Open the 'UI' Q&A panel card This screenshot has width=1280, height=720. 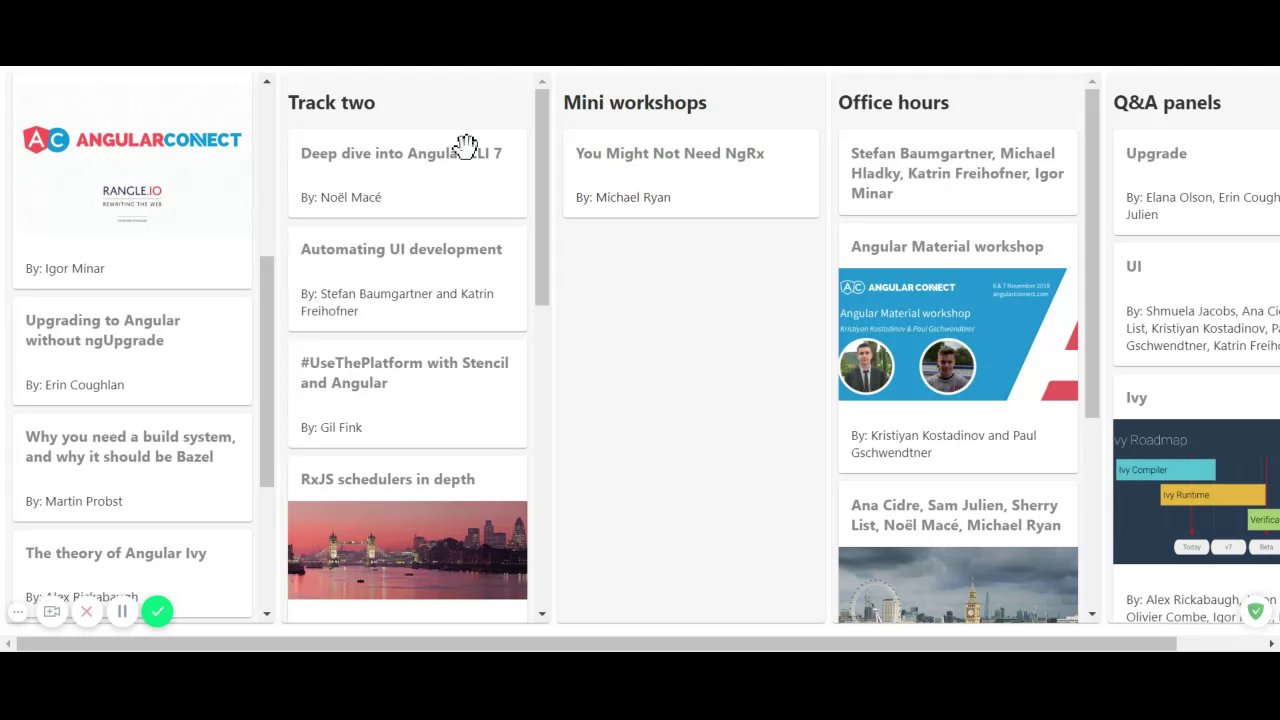click(1196, 303)
